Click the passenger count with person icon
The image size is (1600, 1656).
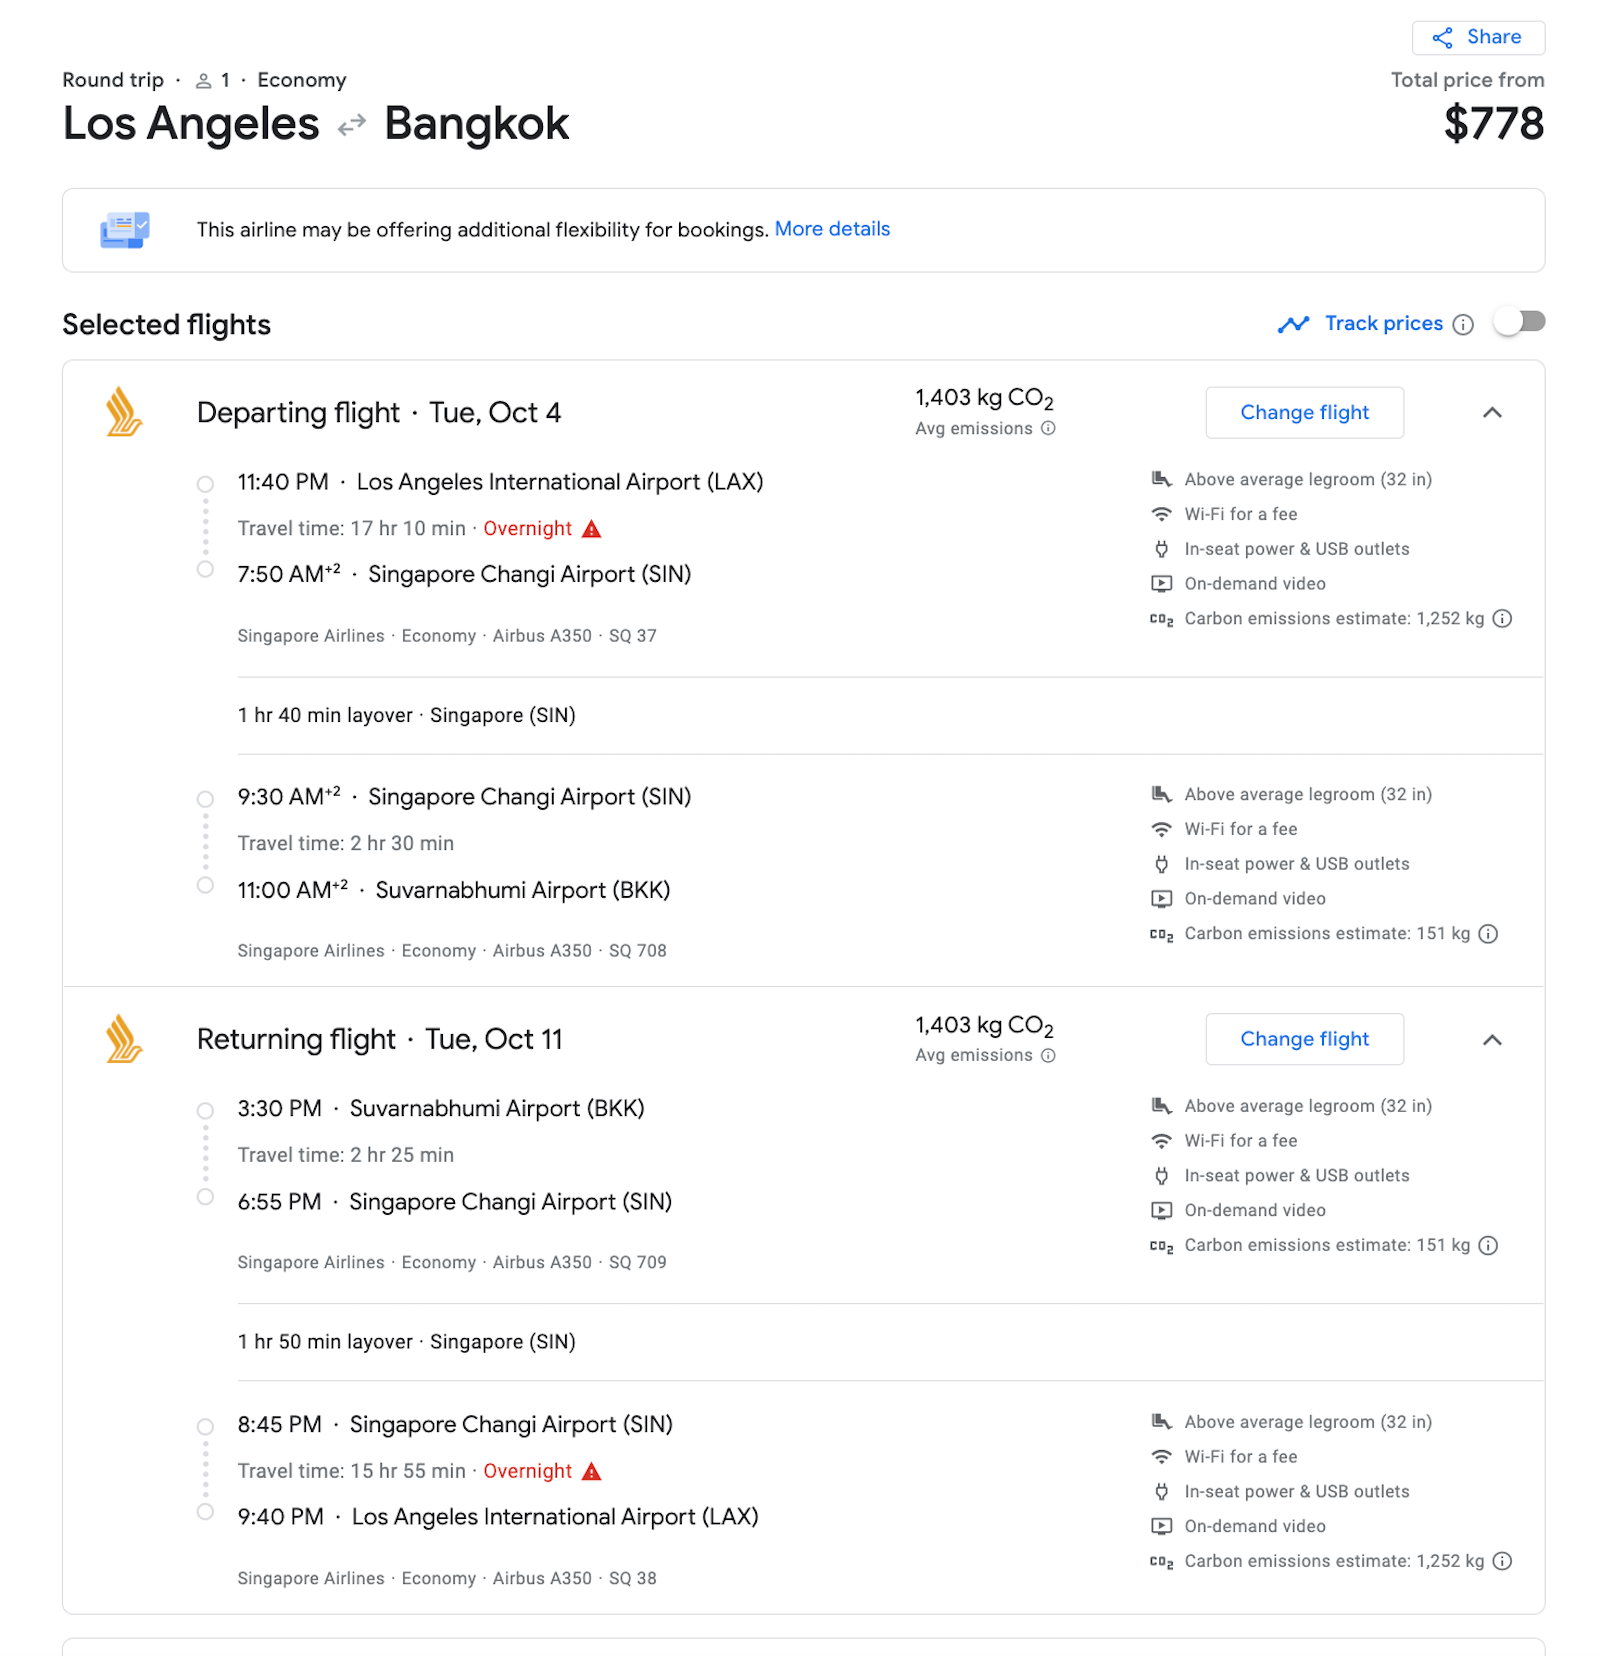tap(214, 79)
